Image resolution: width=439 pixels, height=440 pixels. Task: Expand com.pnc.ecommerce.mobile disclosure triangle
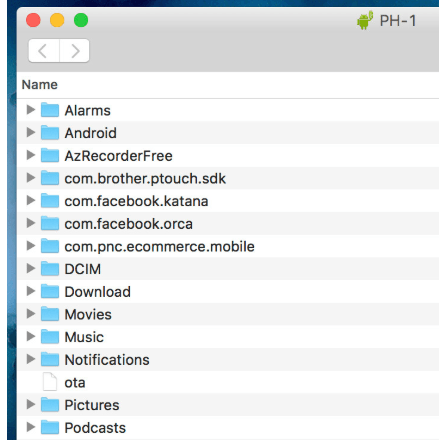31,246
